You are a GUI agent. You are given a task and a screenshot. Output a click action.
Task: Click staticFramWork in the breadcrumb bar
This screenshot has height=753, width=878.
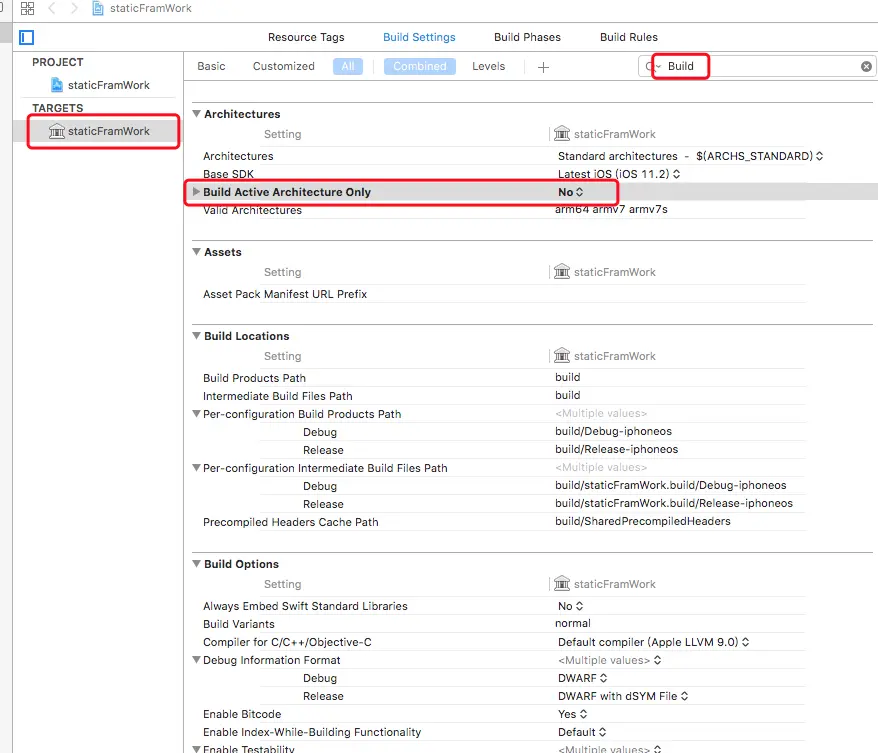coord(151,8)
